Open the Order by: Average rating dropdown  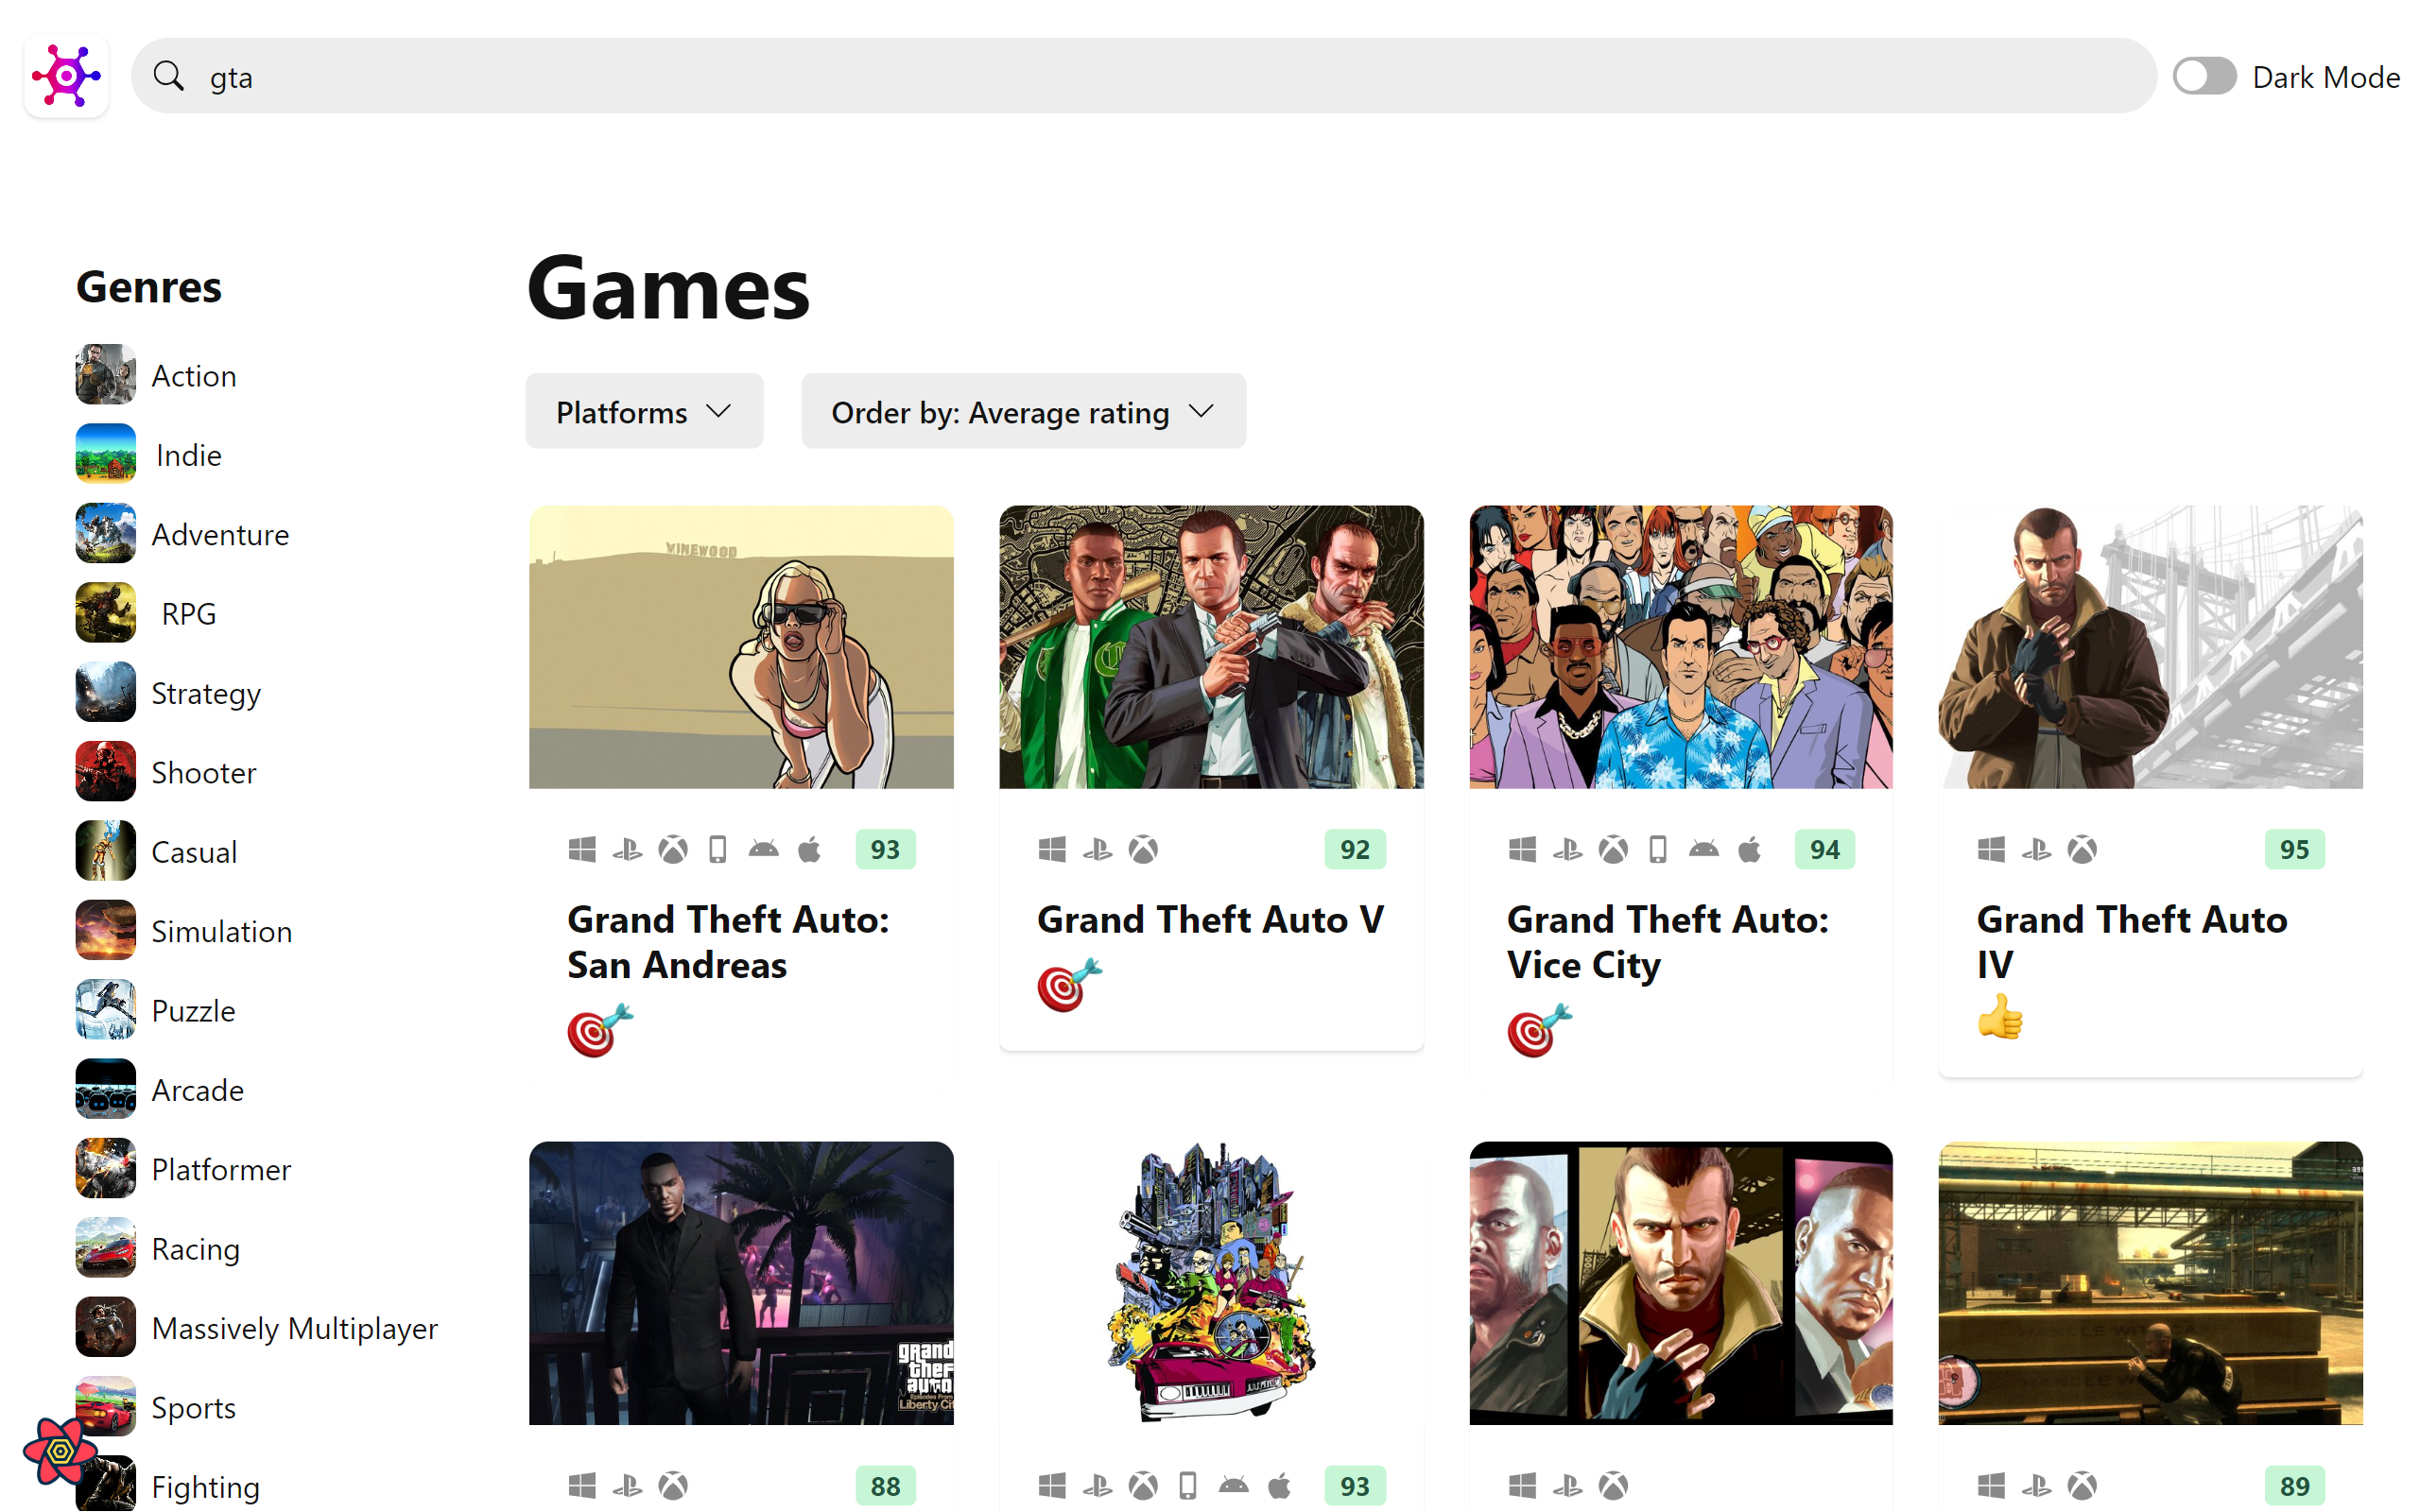pyautogui.click(x=1023, y=412)
